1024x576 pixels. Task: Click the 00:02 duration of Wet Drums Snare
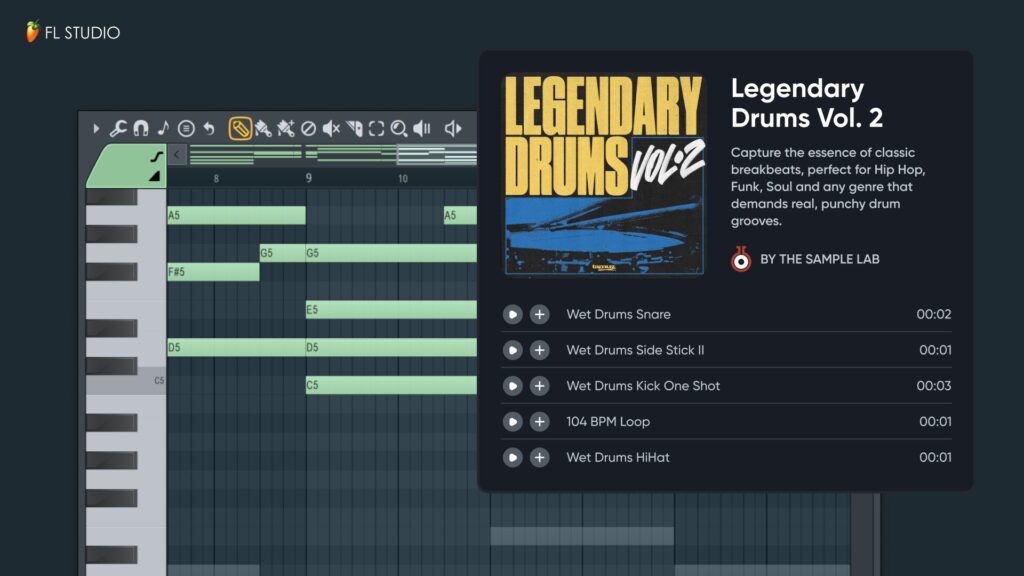pos(934,314)
